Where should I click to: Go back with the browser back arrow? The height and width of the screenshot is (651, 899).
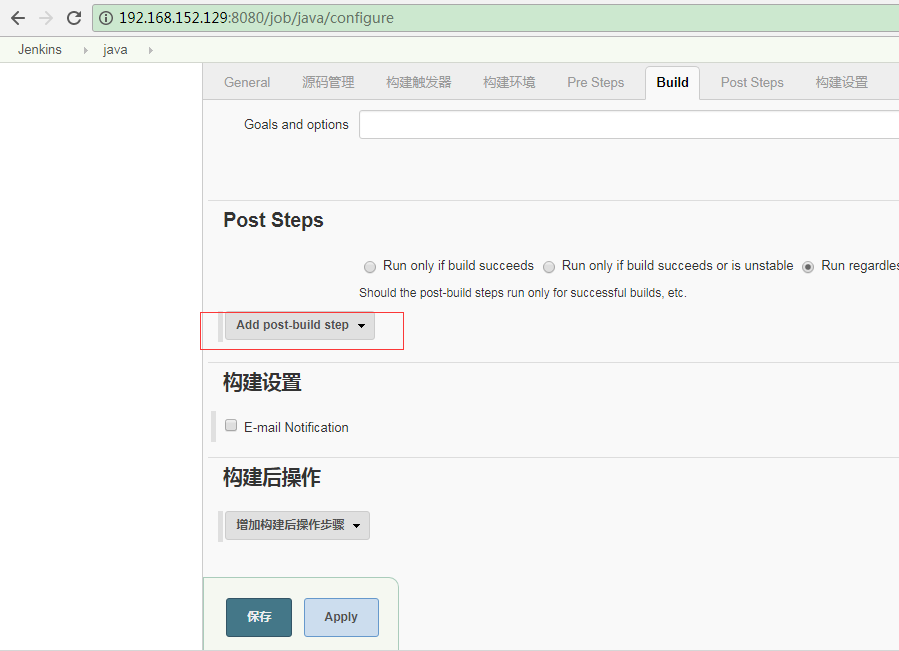[x=18, y=18]
